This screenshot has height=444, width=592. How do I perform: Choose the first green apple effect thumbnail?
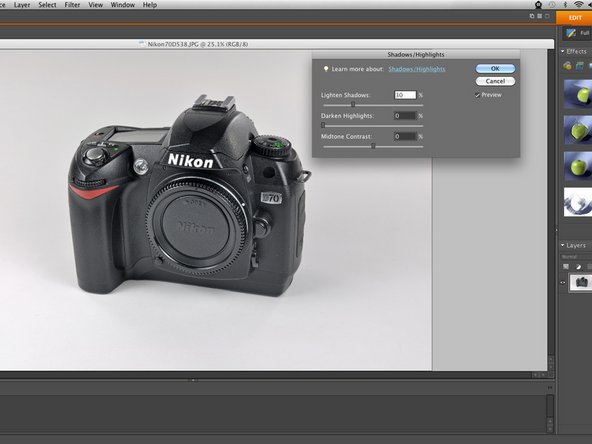(578, 94)
